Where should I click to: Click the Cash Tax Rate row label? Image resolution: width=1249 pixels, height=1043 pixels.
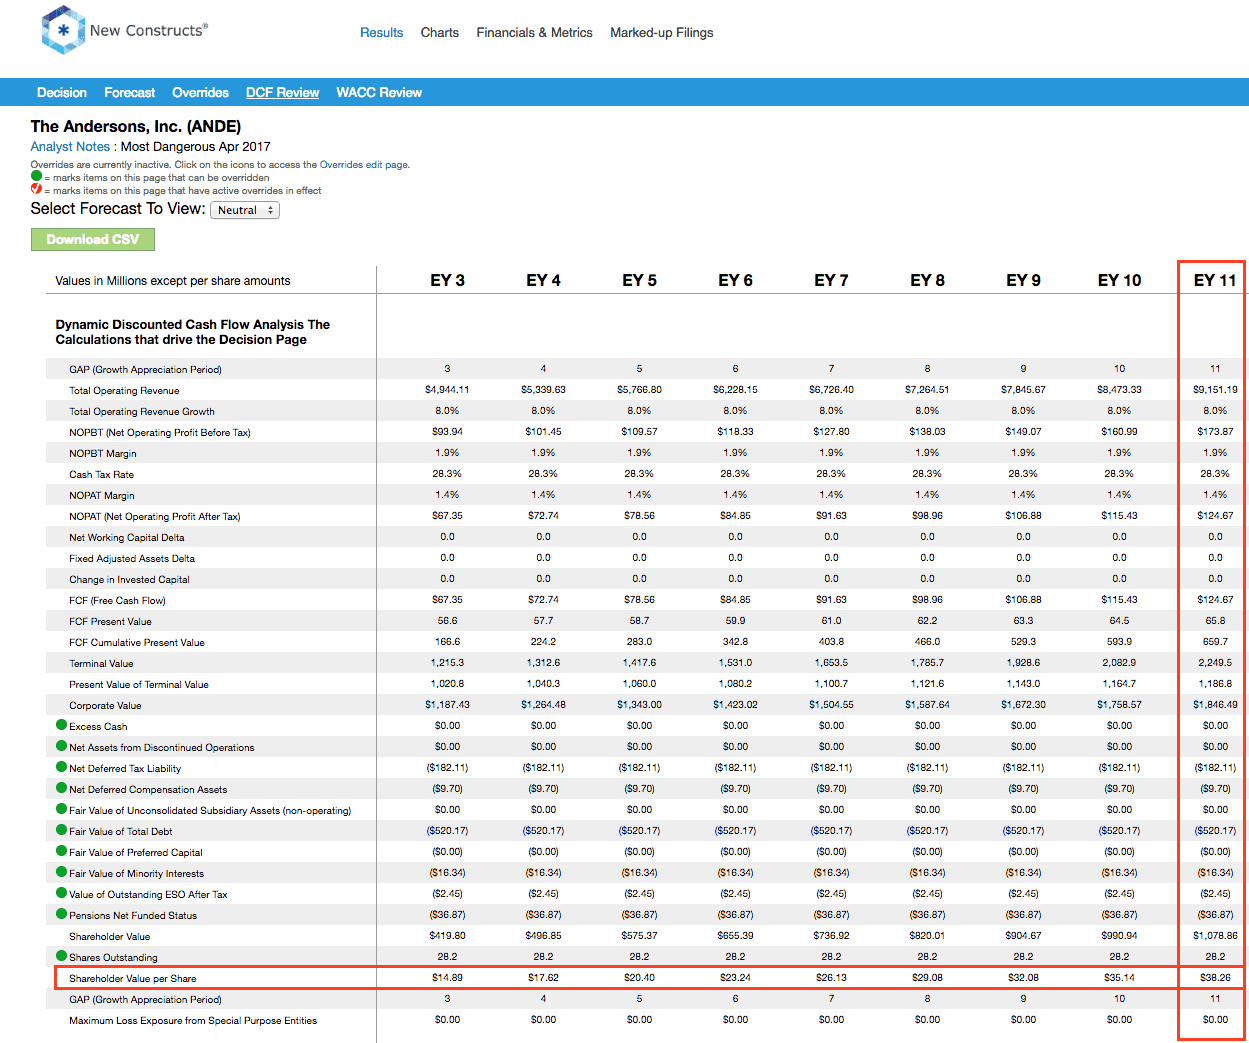pyautogui.click(x=101, y=474)
